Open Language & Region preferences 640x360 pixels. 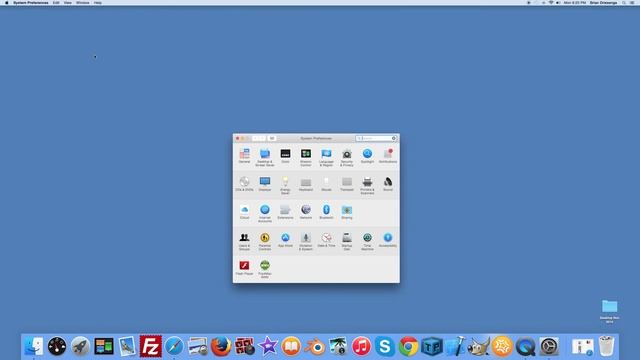[x=326, y=158]
